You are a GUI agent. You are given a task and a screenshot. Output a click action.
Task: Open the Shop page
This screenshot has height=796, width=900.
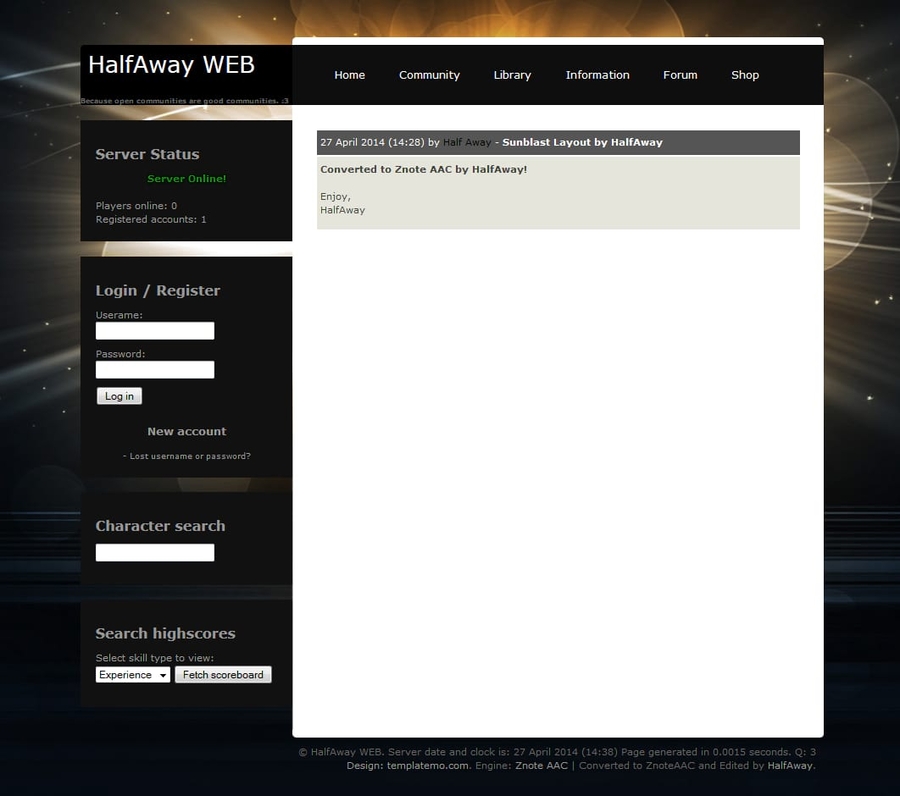(x=745, y=75)
